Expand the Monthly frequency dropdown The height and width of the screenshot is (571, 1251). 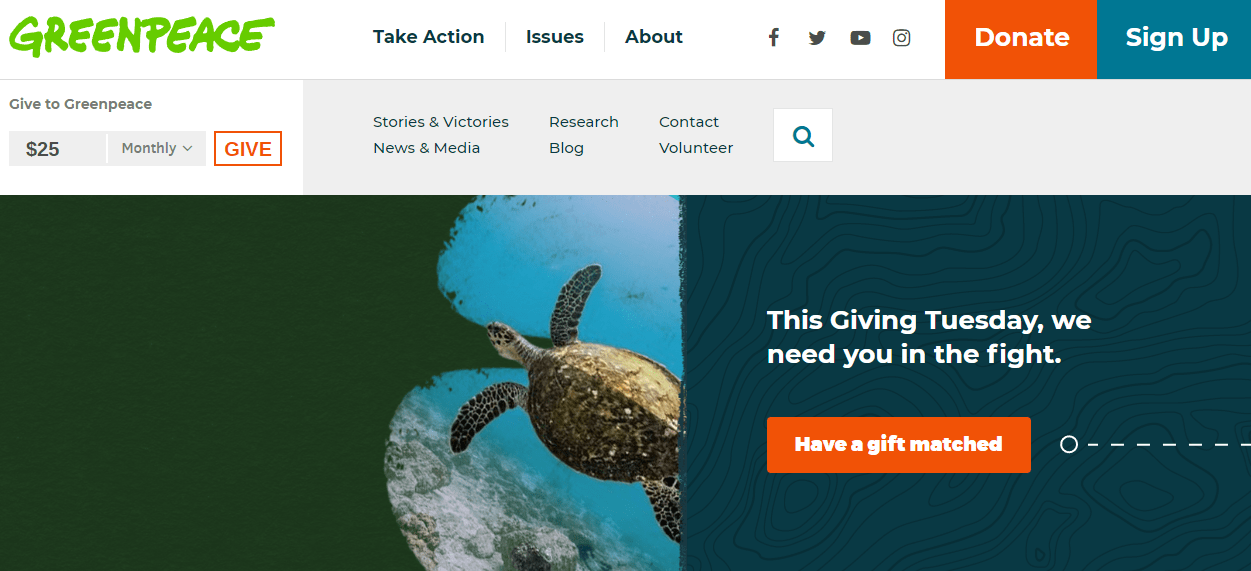(157, 148)
